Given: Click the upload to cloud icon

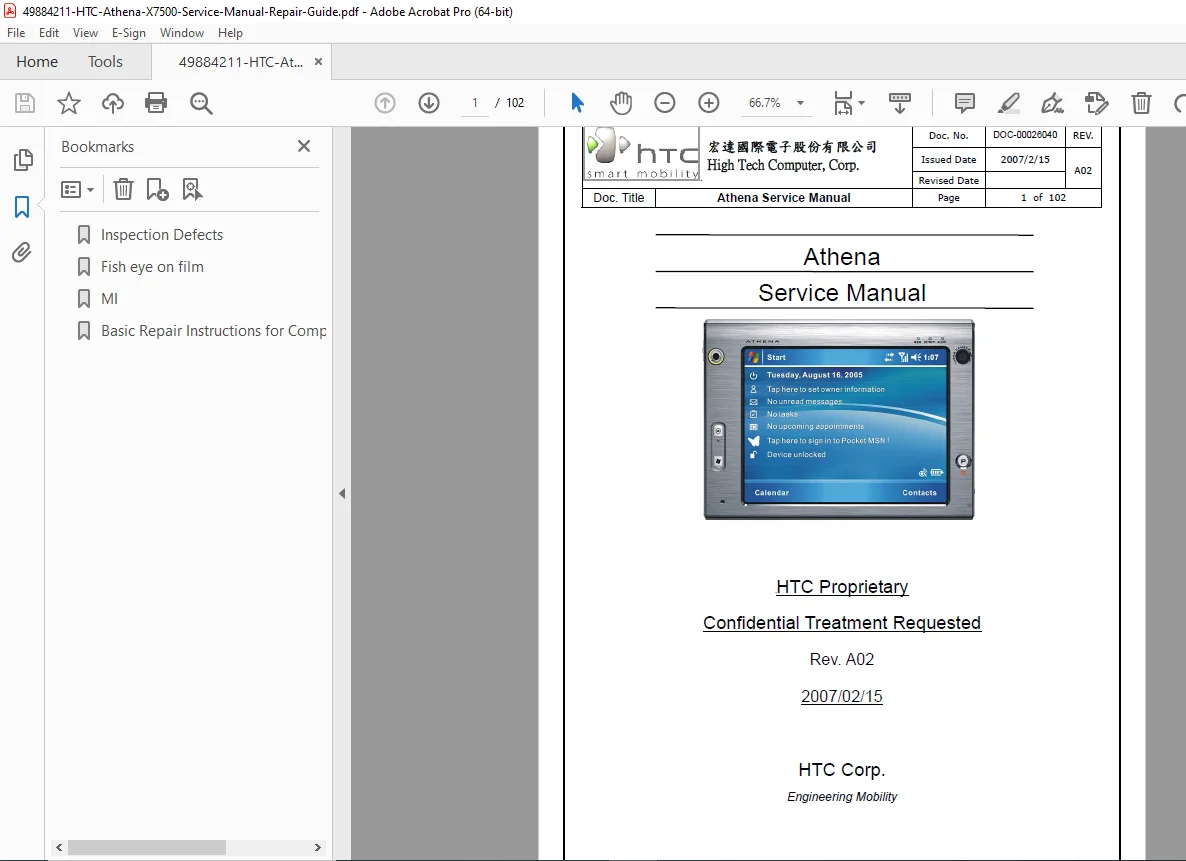Looking at the screenshot, I should [113, 103].
